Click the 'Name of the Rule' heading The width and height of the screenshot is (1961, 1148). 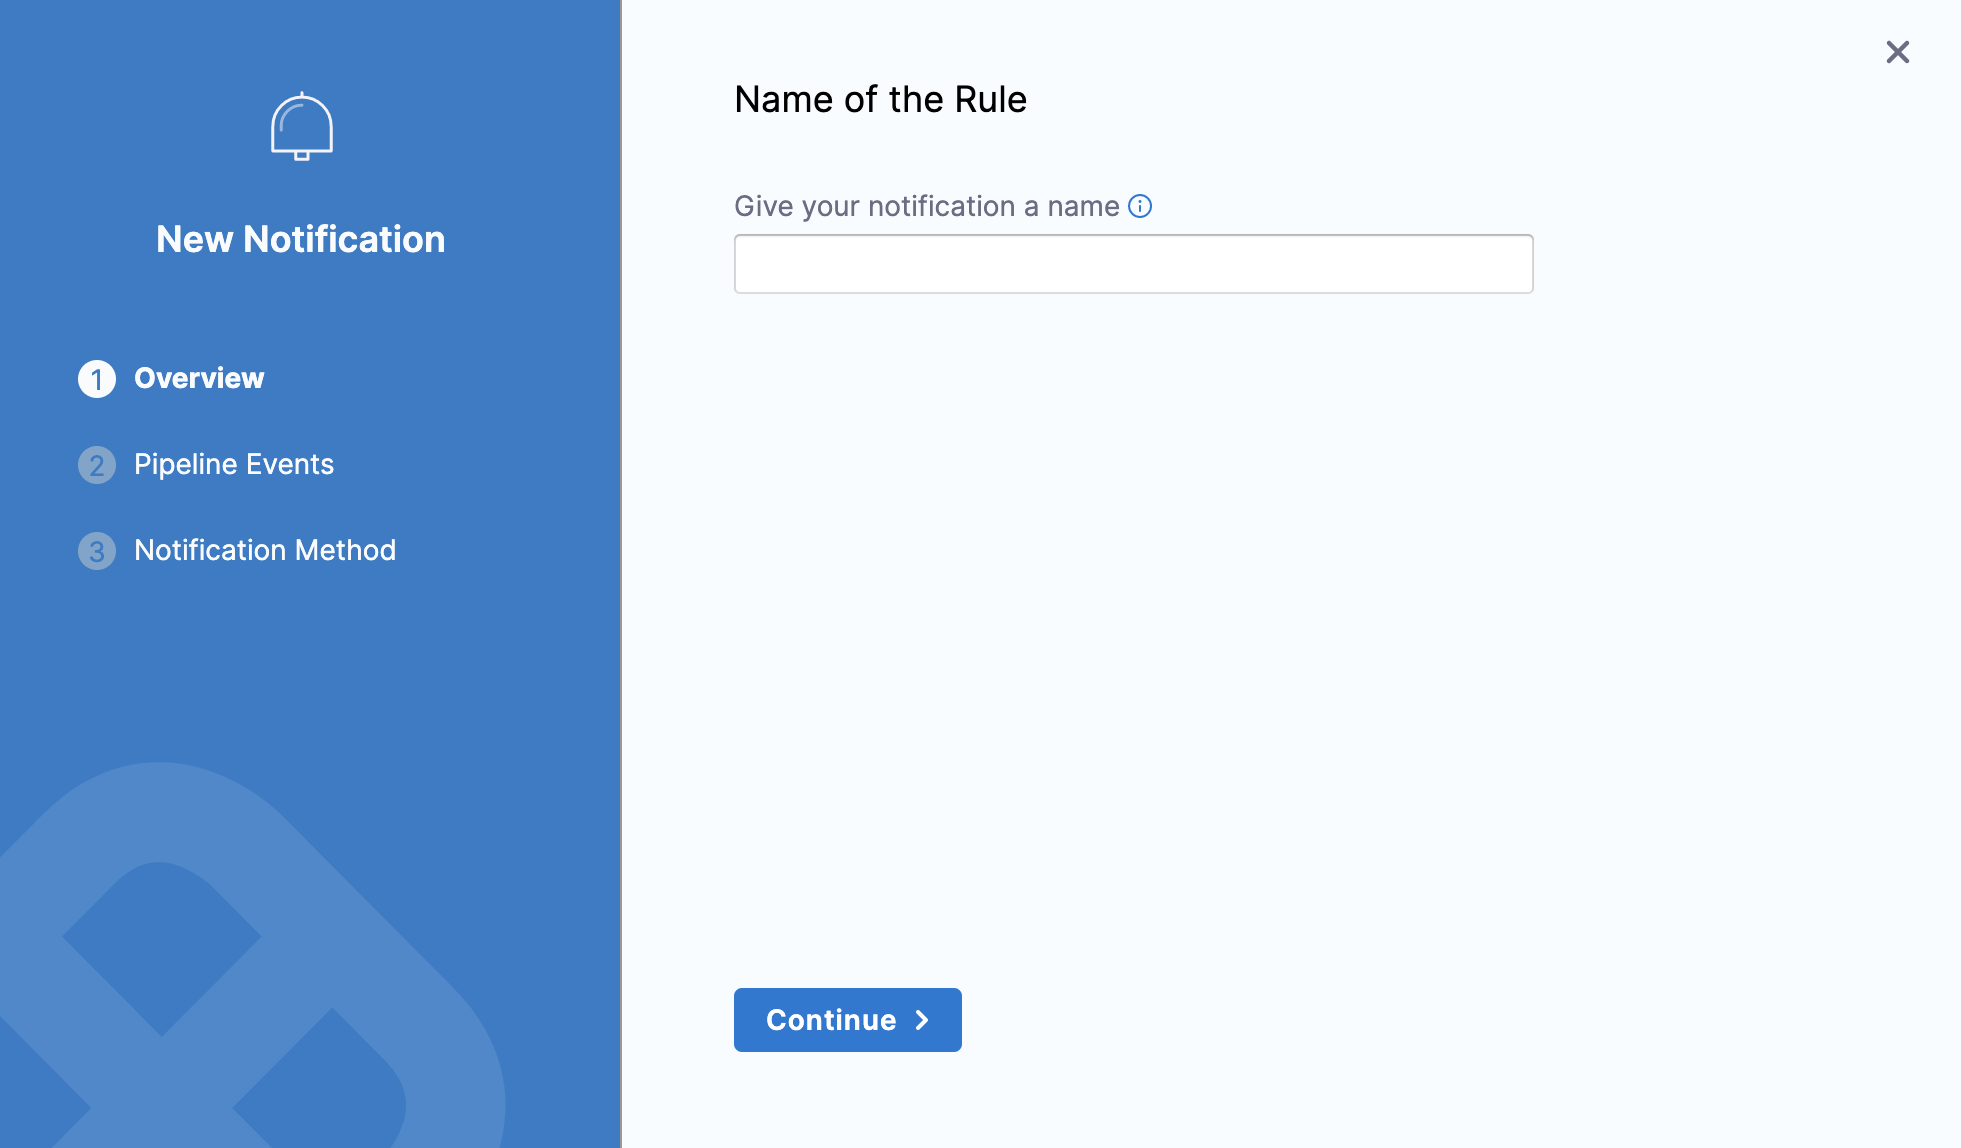pos(880,100)
